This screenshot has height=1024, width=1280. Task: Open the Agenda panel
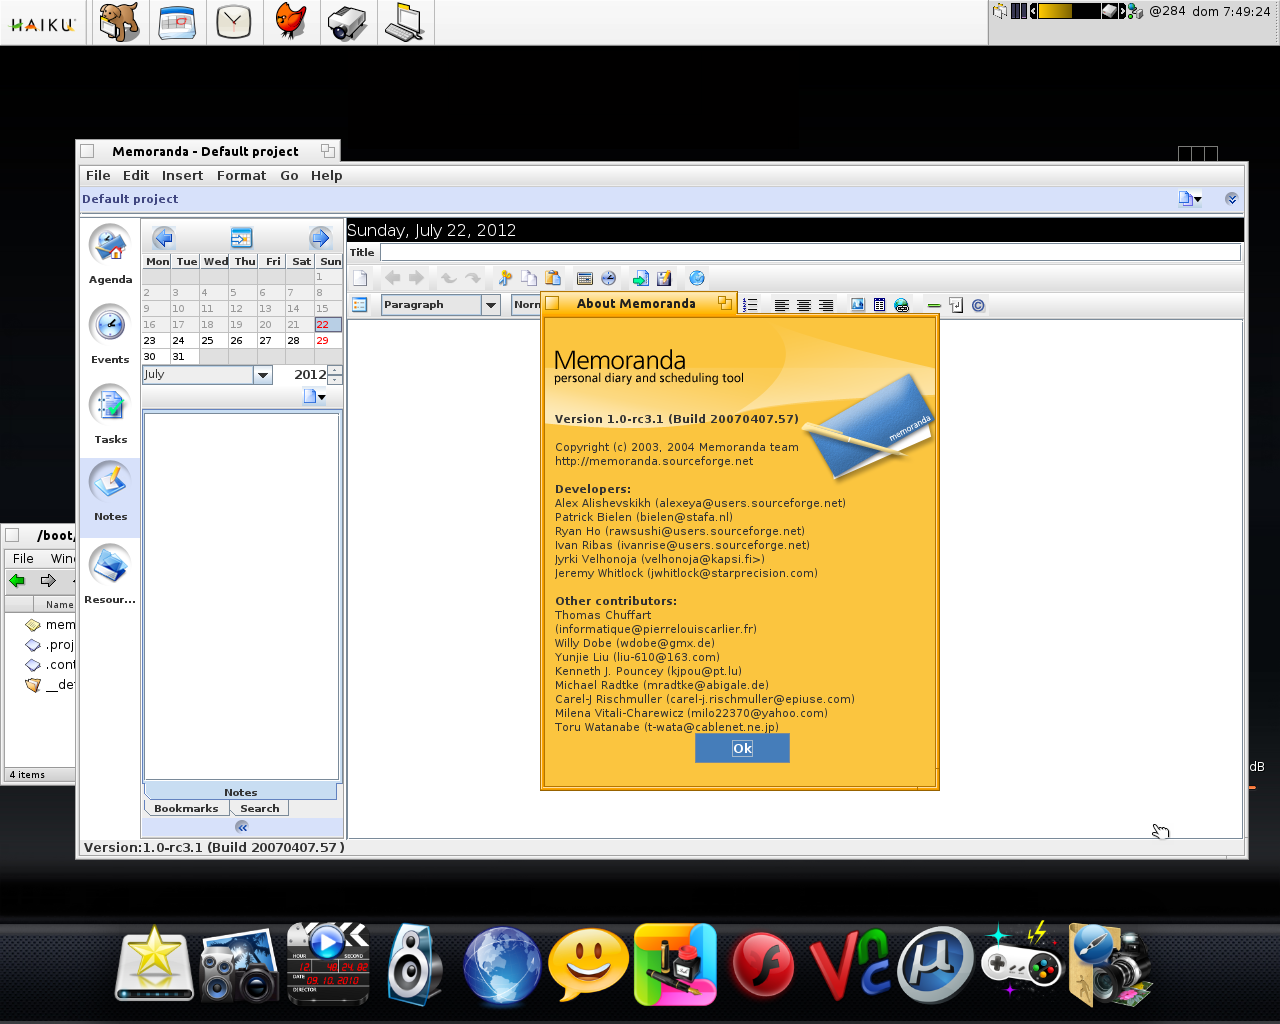pos(110,255)
